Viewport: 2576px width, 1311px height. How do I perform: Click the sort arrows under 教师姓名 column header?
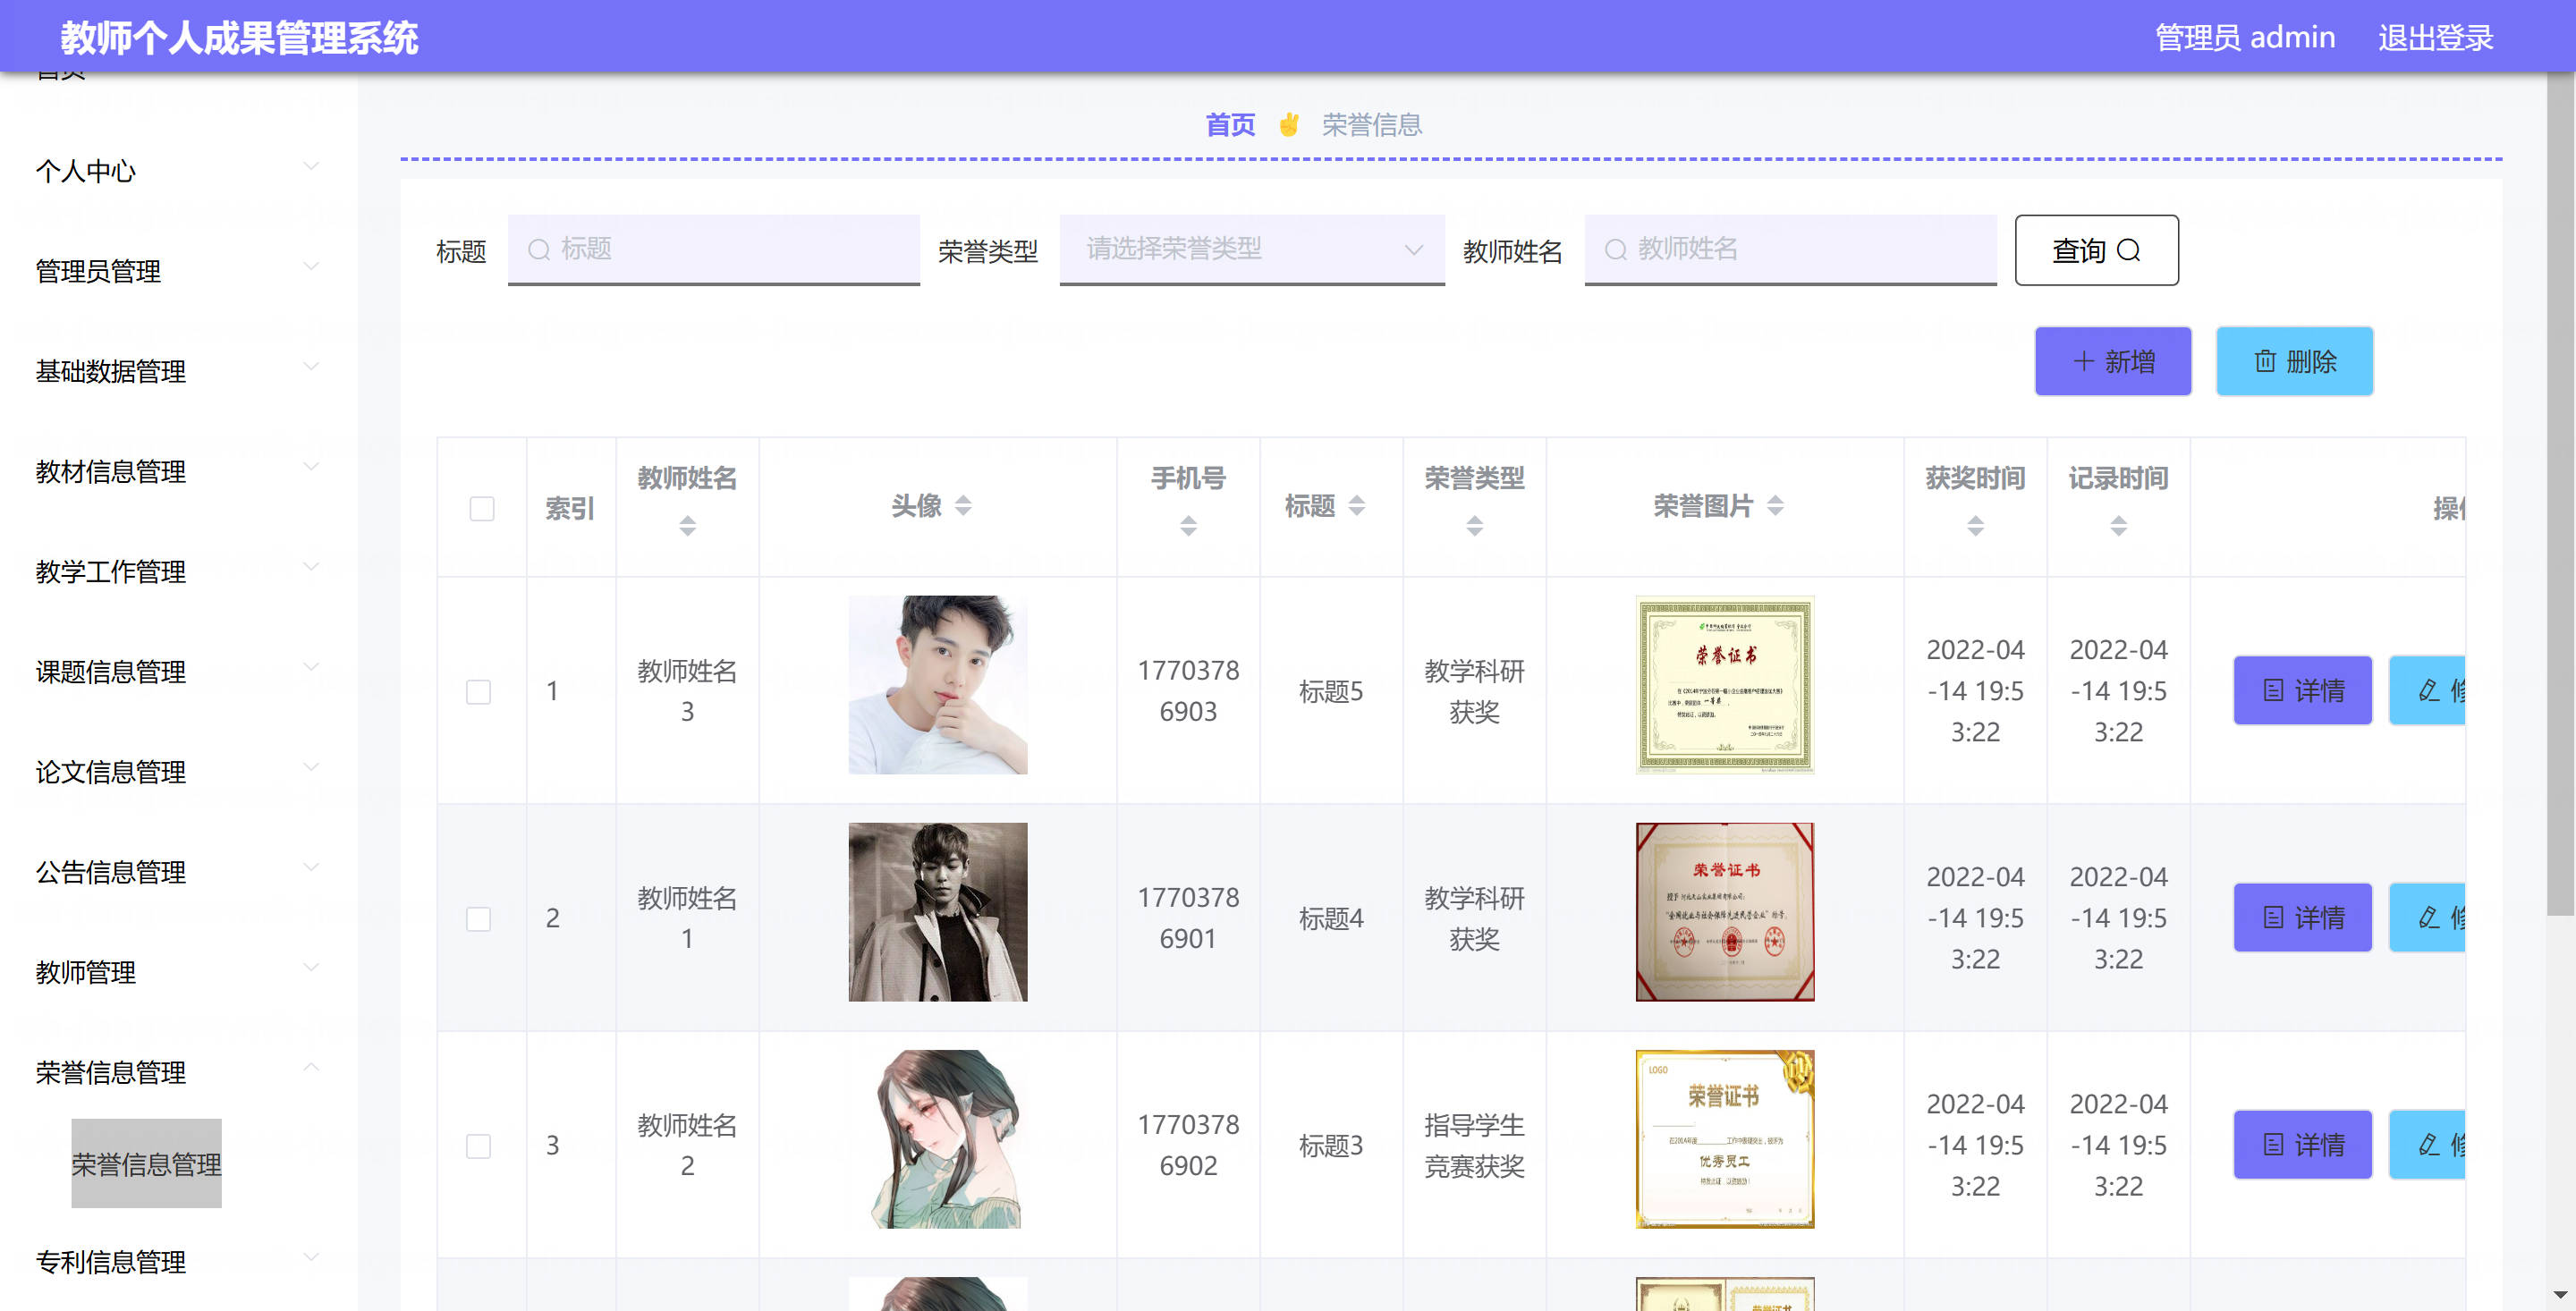687,526
